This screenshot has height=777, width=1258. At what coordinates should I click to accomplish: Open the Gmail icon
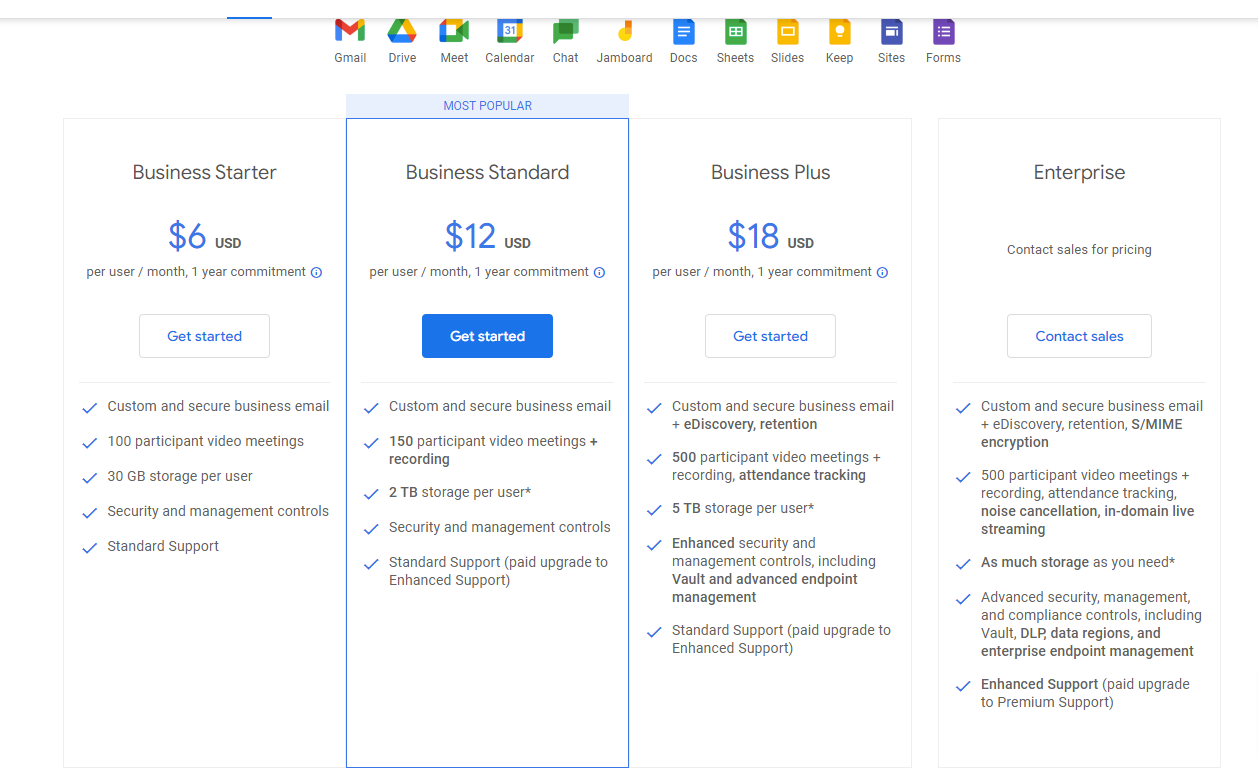tap(349, 32)
